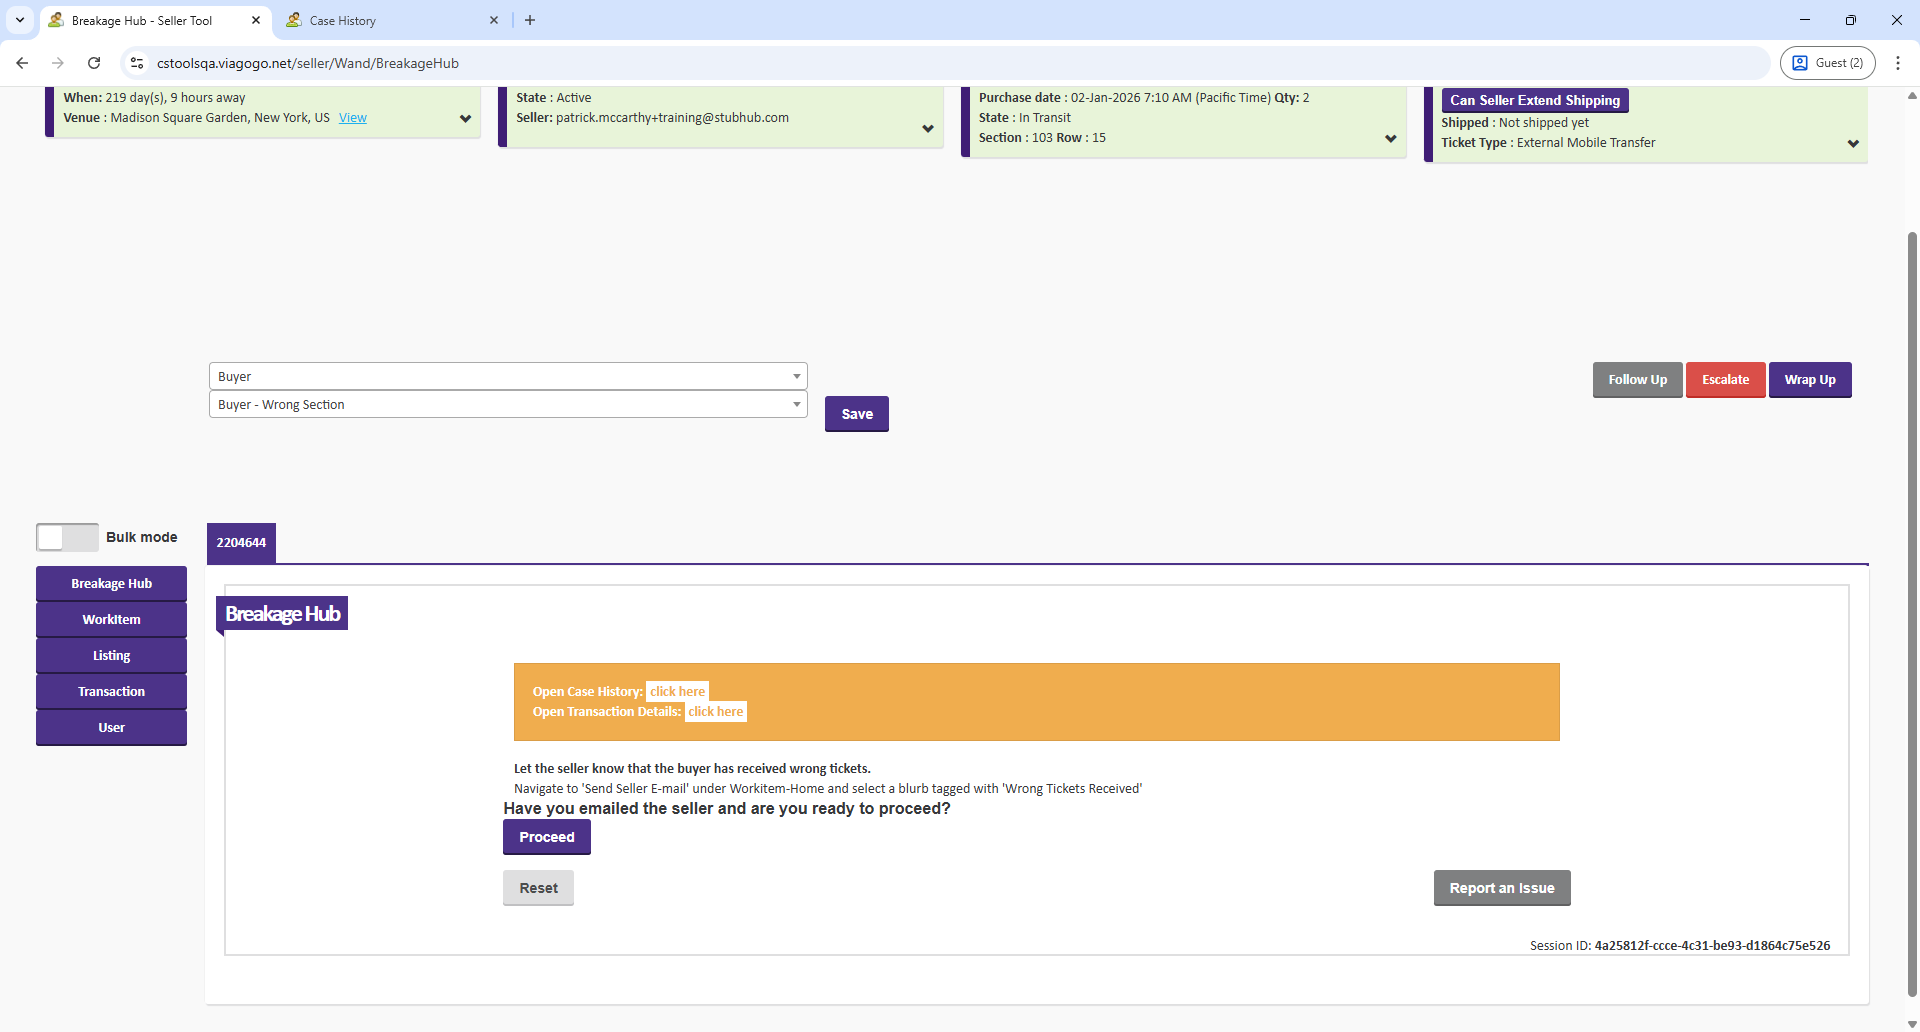Click the Proceed button
The height and width of the screenshot is (1032, 1920).
[546, 837]
